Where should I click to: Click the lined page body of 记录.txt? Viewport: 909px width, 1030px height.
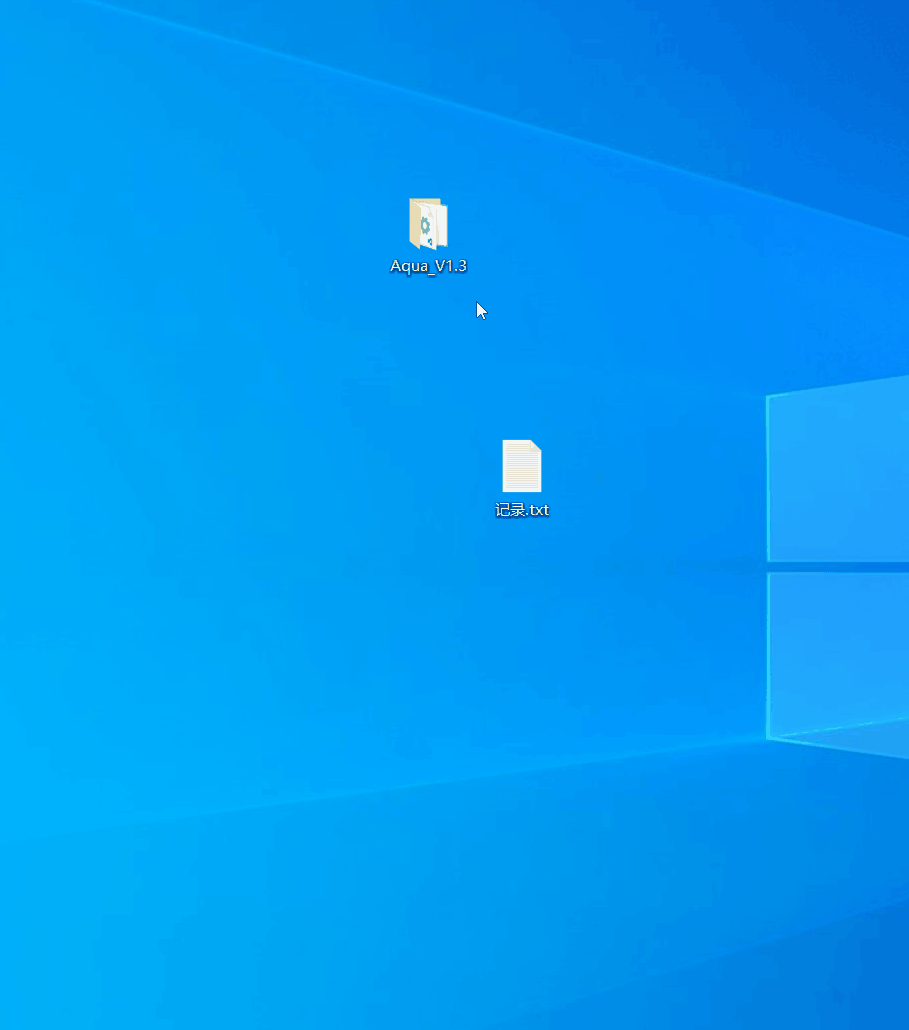pos(520,472)
